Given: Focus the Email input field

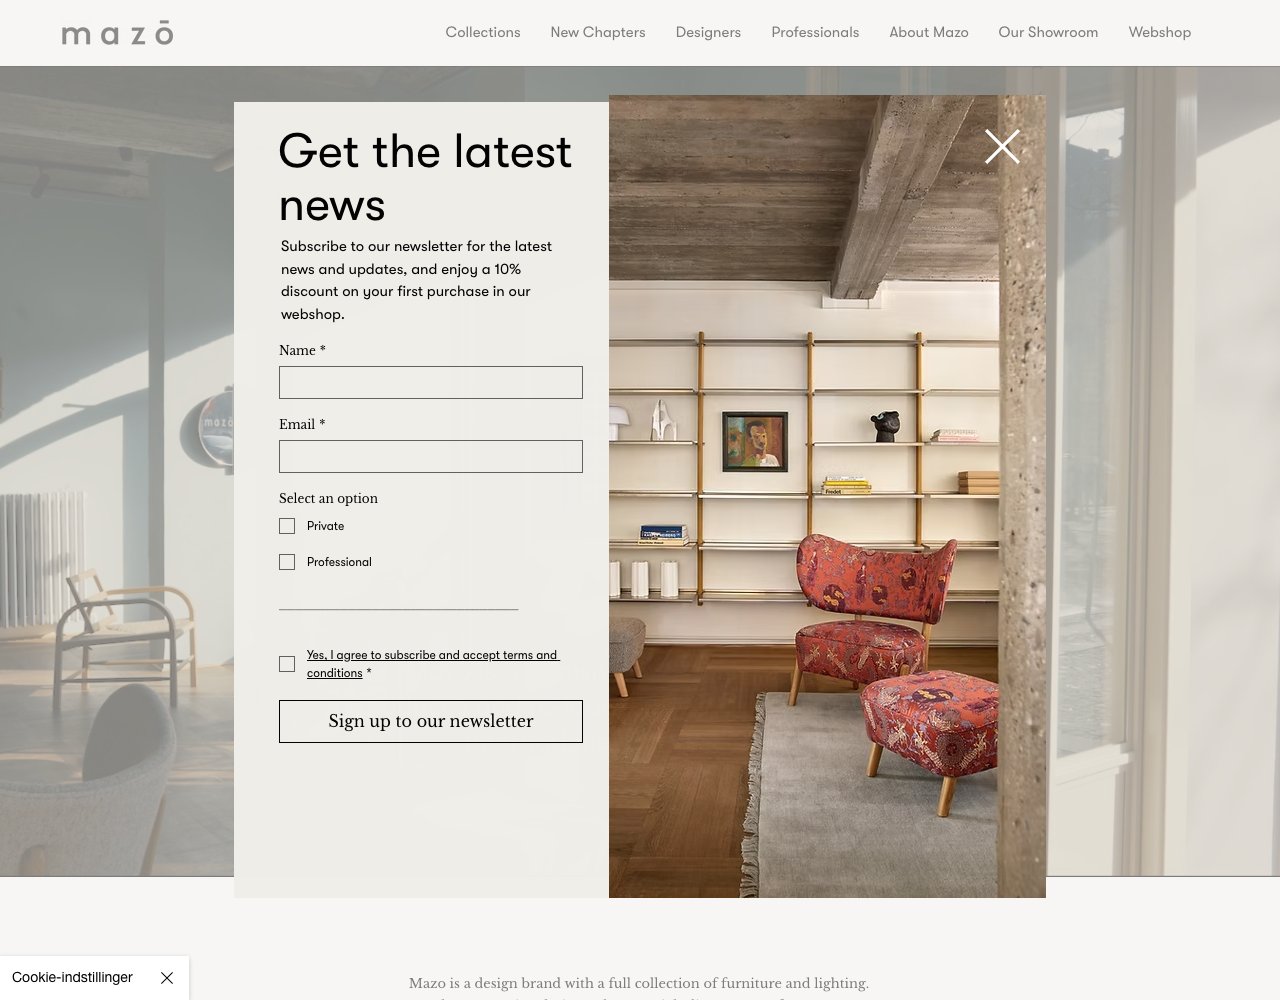Looking at the screenshot, I should coord(430,457).
